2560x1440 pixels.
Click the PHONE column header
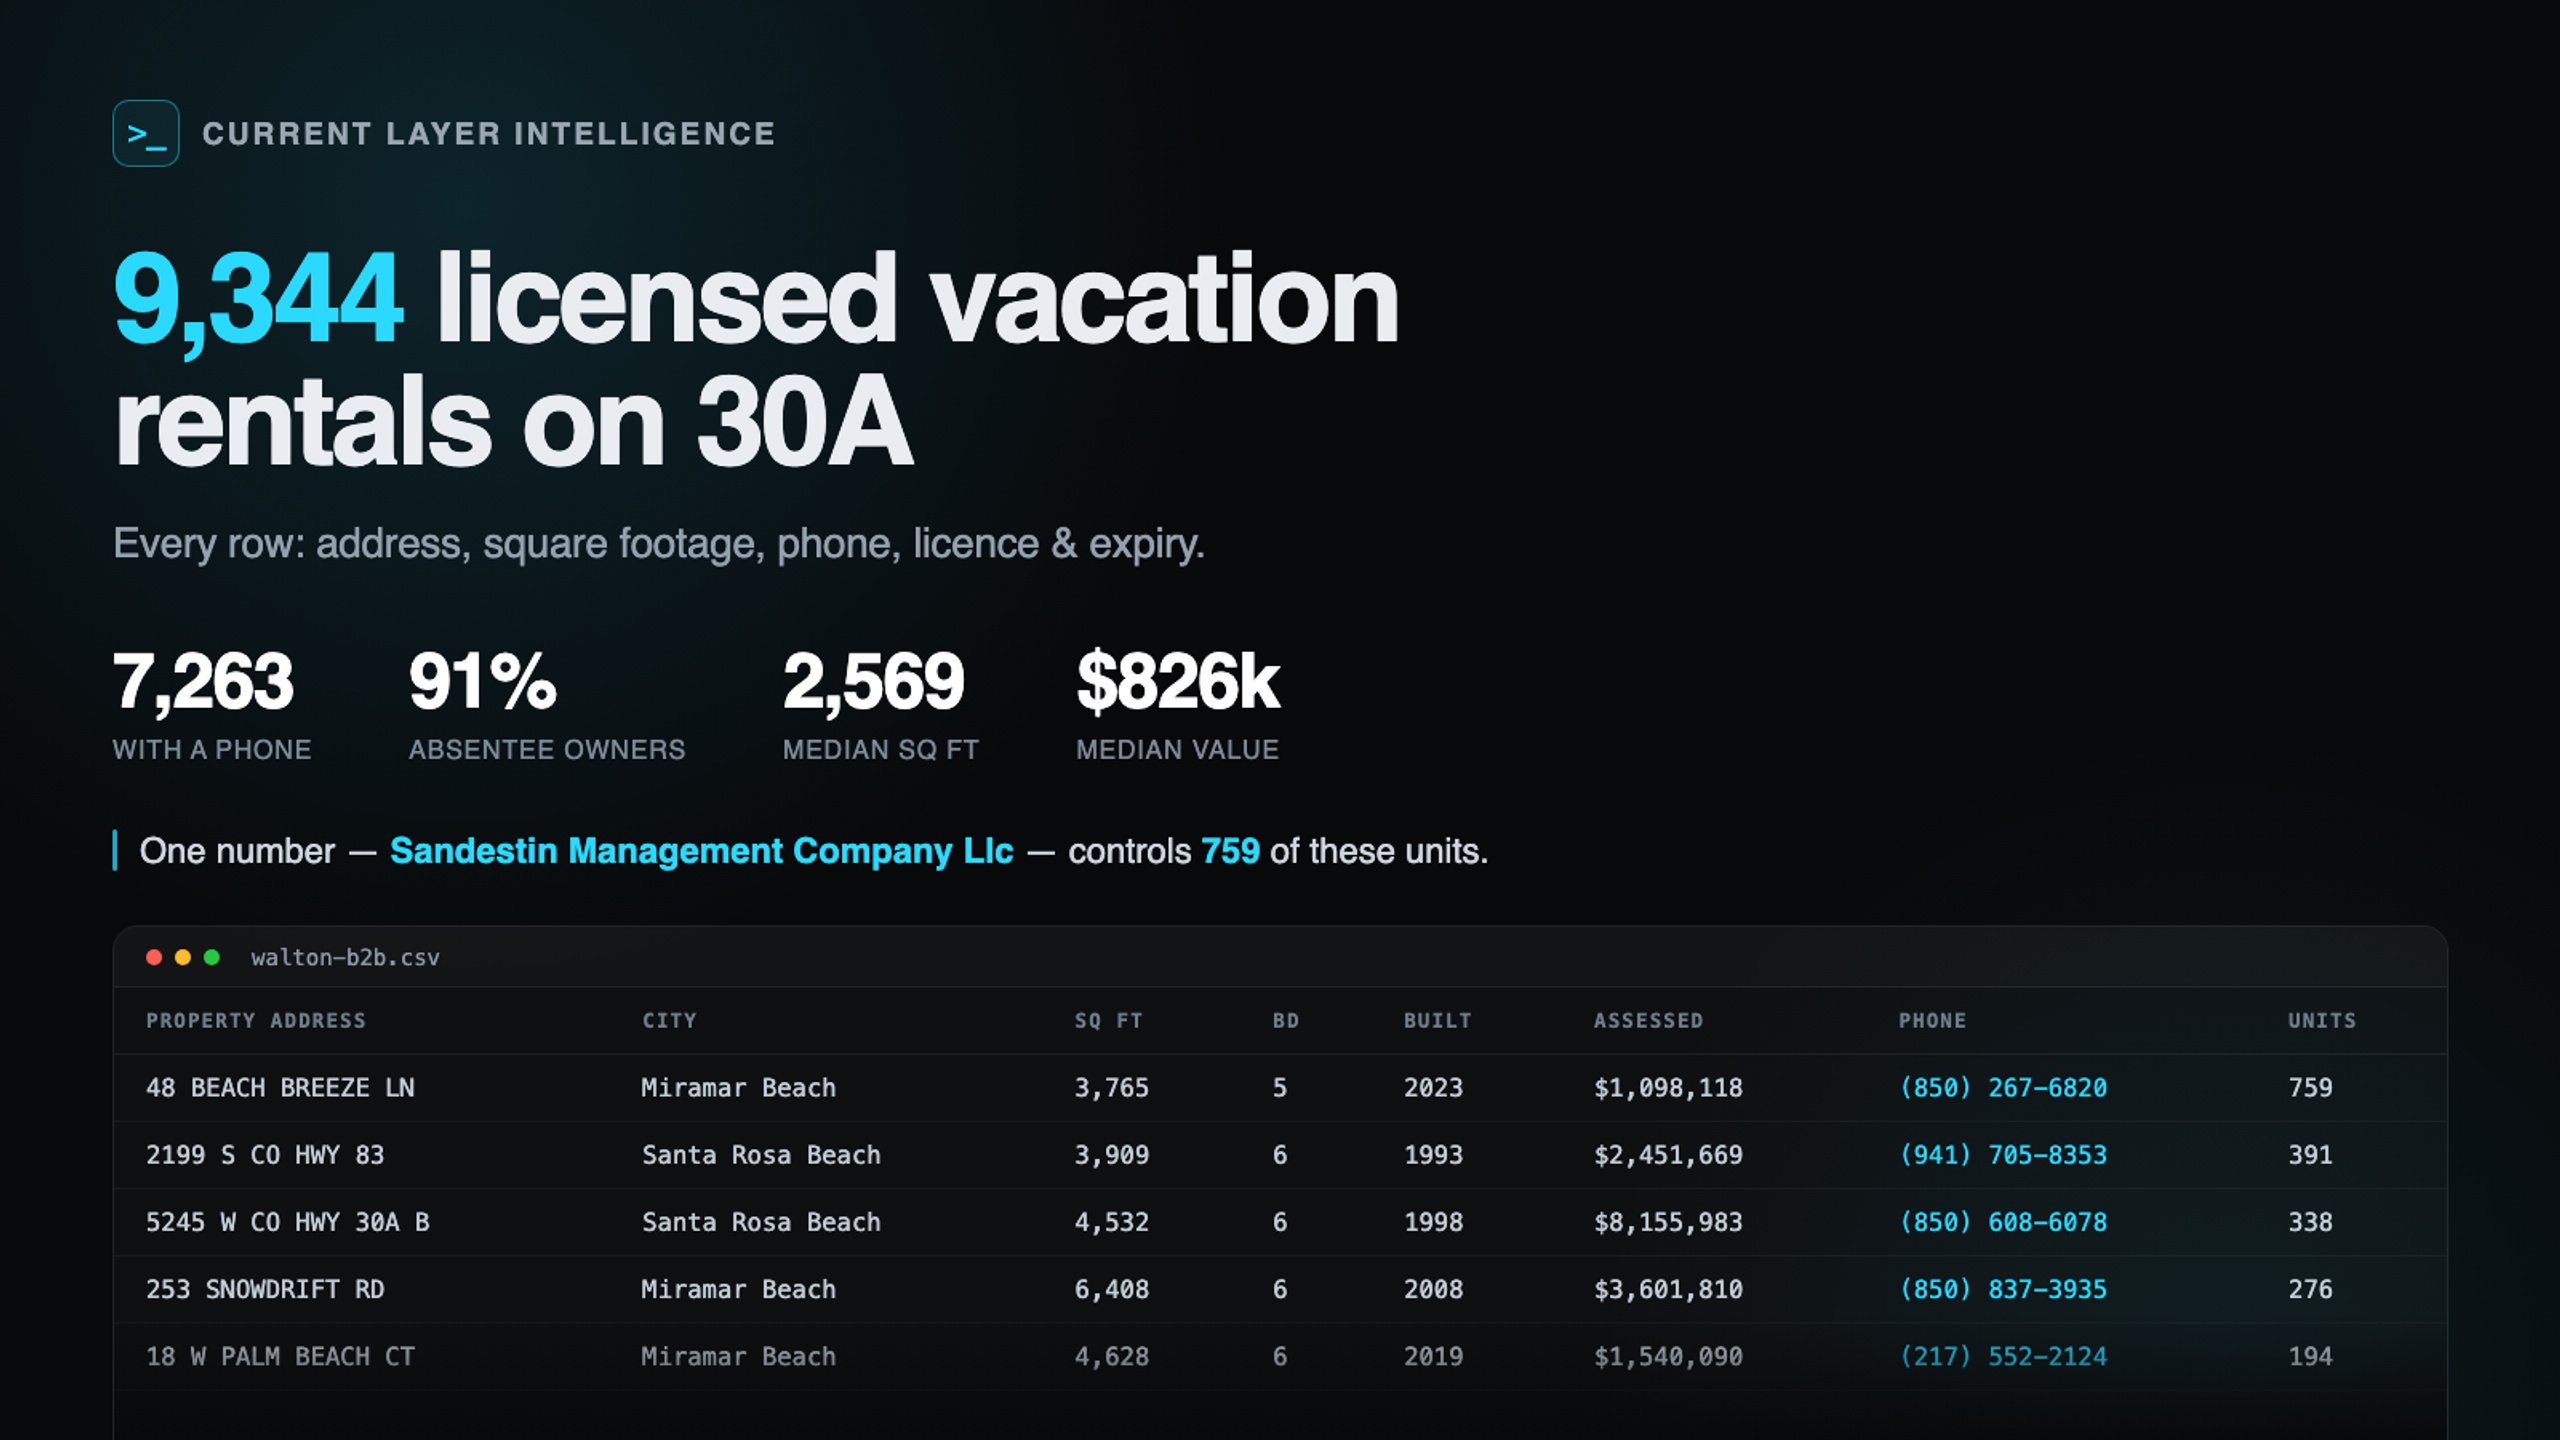point(1932,1020)
